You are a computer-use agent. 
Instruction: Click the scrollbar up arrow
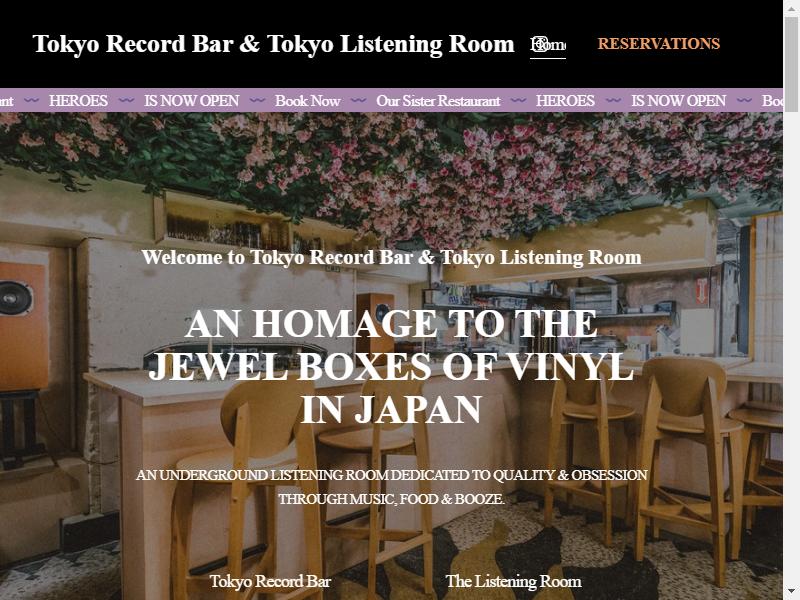click(x=791, y=8)
